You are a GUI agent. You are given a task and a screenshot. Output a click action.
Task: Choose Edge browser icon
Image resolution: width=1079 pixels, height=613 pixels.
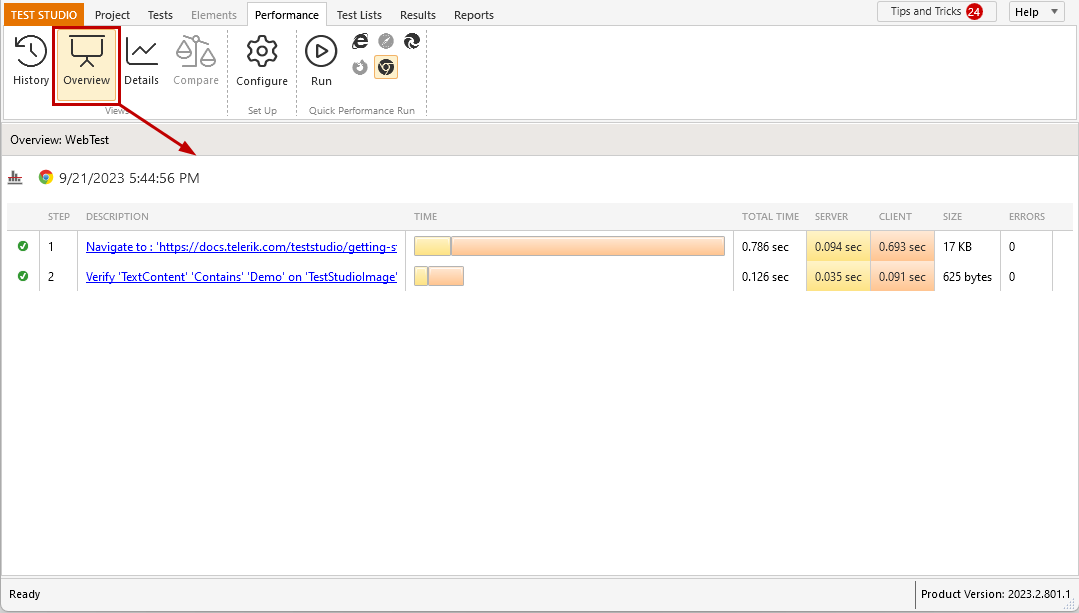(x=412, y=41)
